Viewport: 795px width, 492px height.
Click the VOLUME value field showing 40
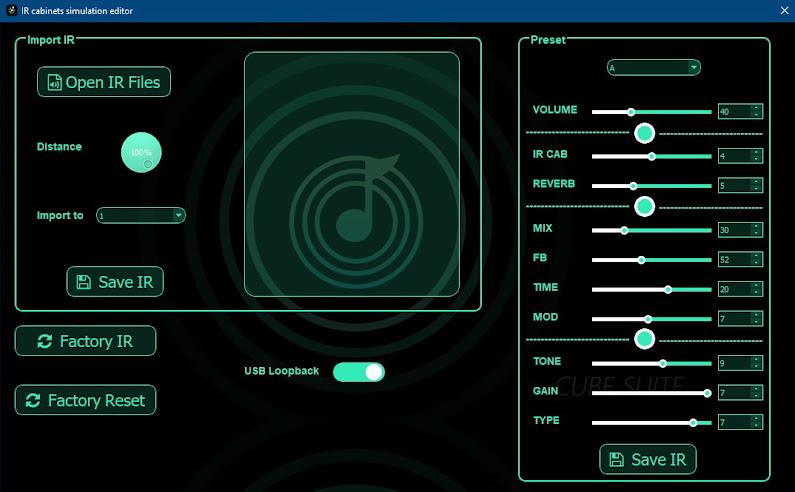click(740, 112)
